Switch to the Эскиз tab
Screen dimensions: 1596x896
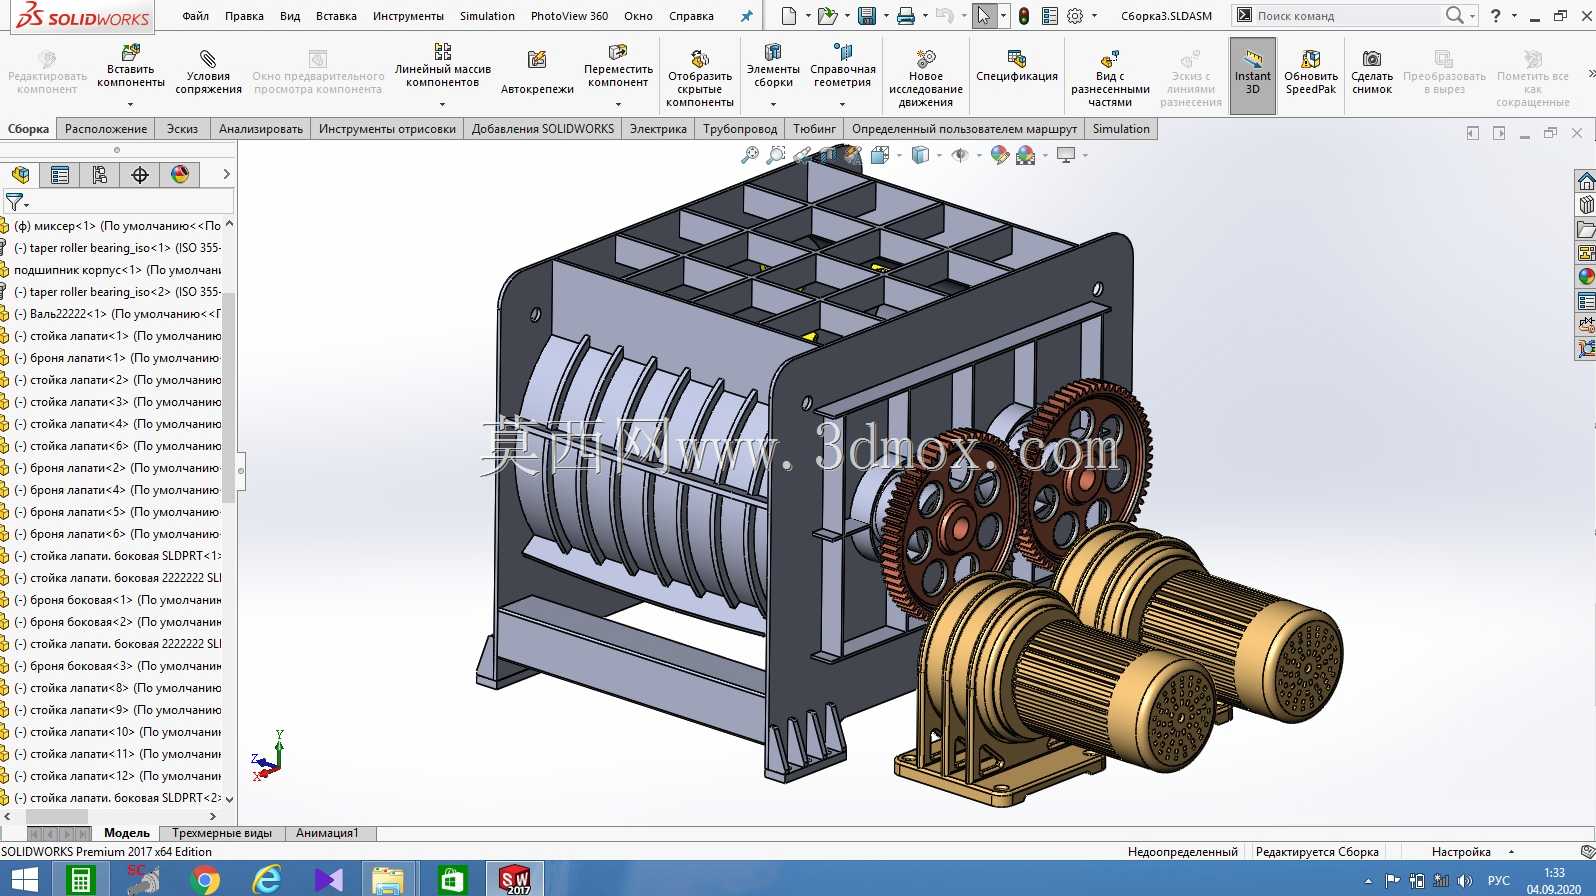(182, 129)
